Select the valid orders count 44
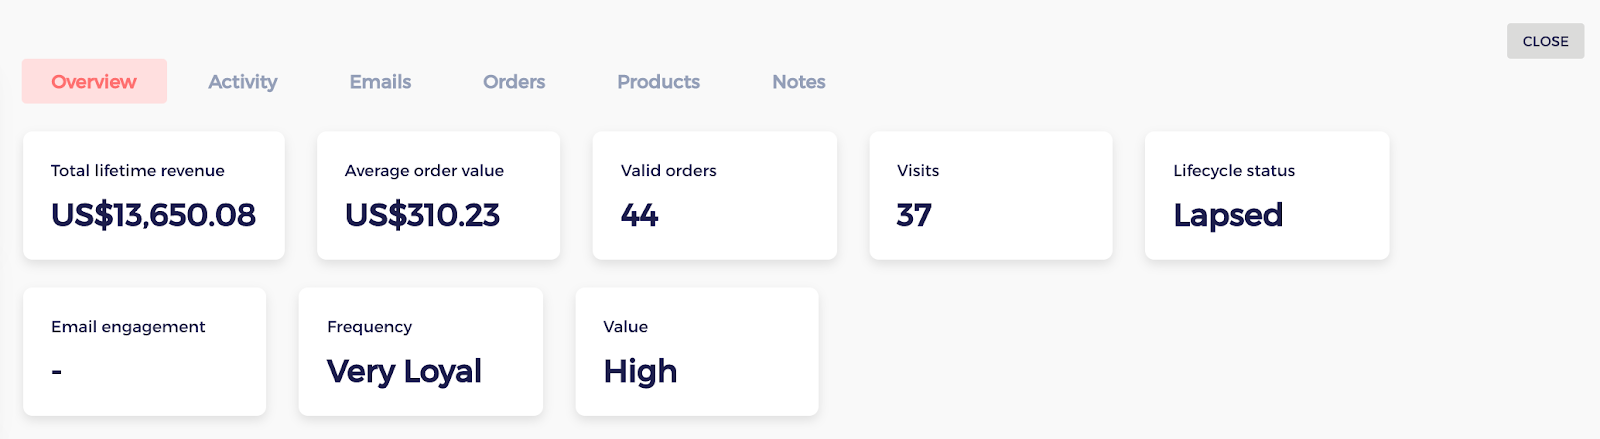1600x439 pixels. pos(639,215)
